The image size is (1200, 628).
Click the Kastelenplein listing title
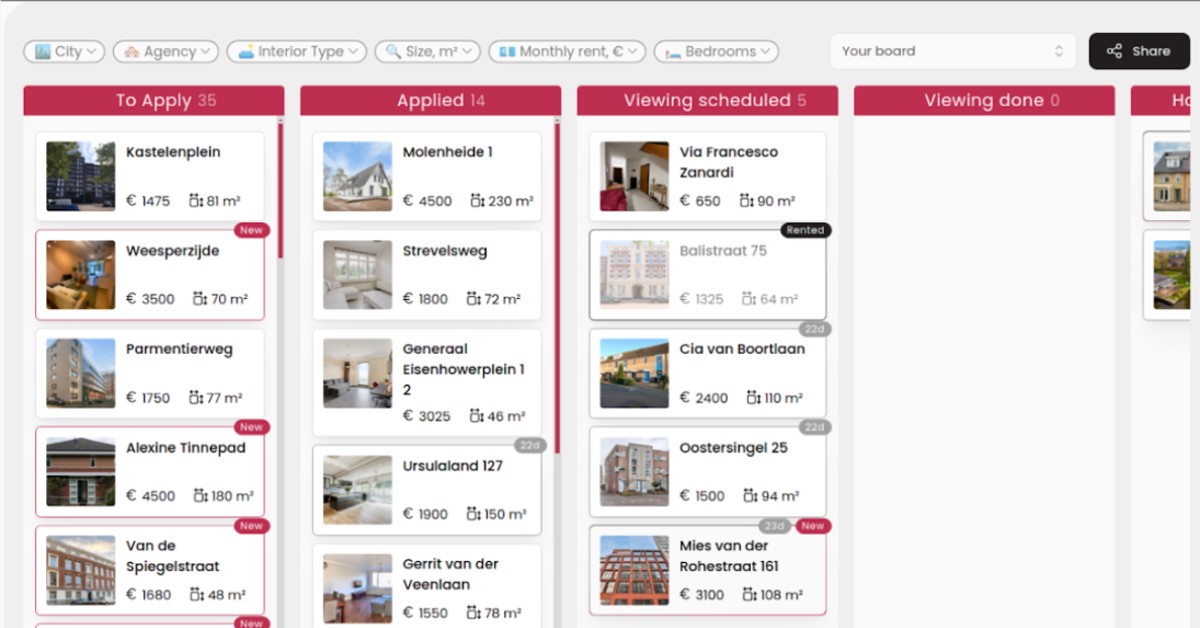(x=173, y=152)
